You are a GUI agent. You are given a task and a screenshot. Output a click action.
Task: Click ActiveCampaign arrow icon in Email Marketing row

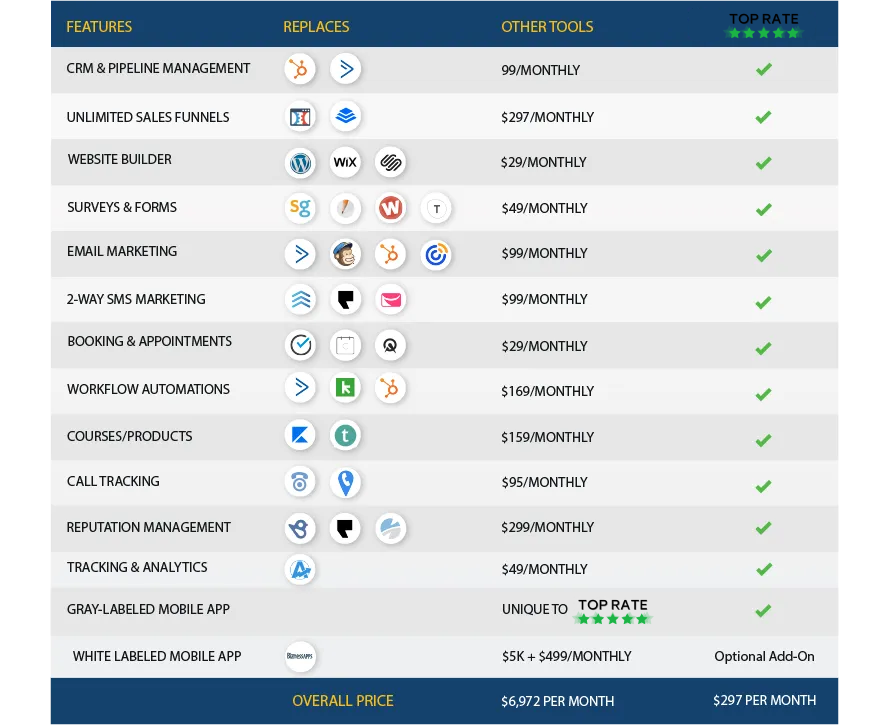[300, 254]
